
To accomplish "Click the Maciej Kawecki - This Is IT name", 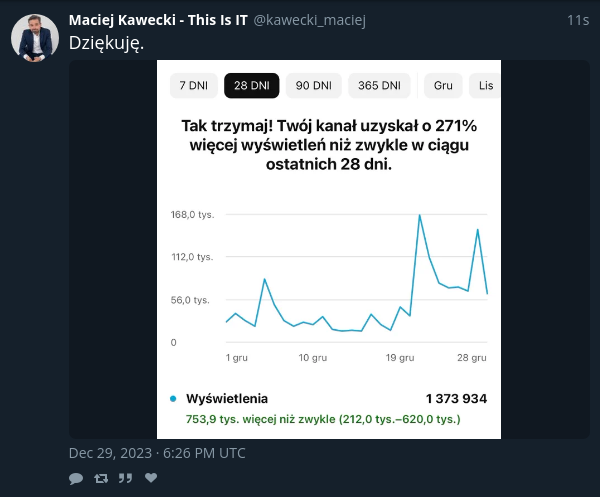I will 158,20.
